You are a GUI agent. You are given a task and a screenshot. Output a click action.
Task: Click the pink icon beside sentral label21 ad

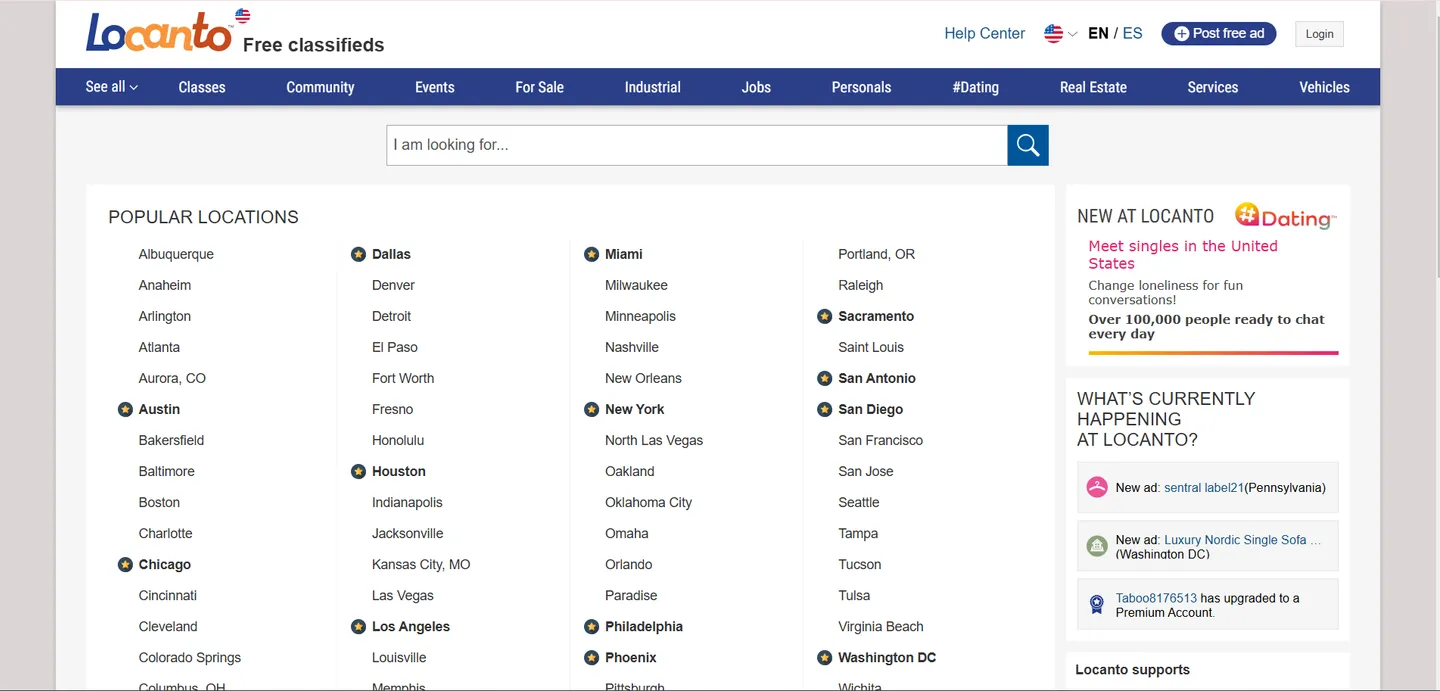(1097, 487)
